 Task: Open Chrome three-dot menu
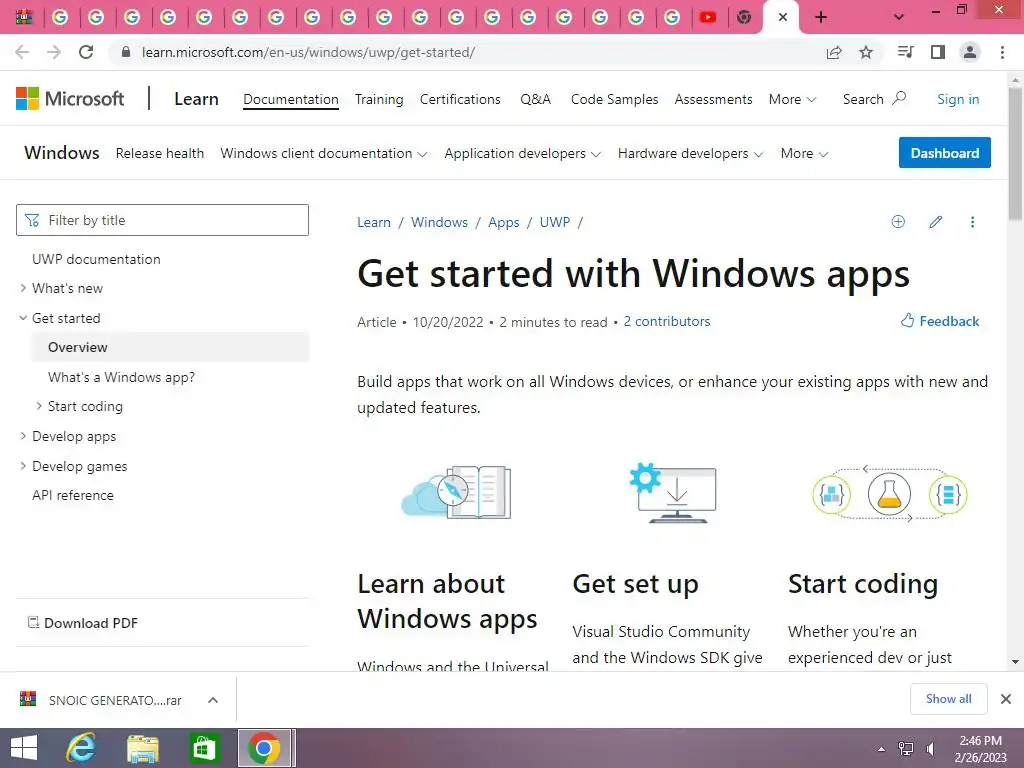(1002, 52)
